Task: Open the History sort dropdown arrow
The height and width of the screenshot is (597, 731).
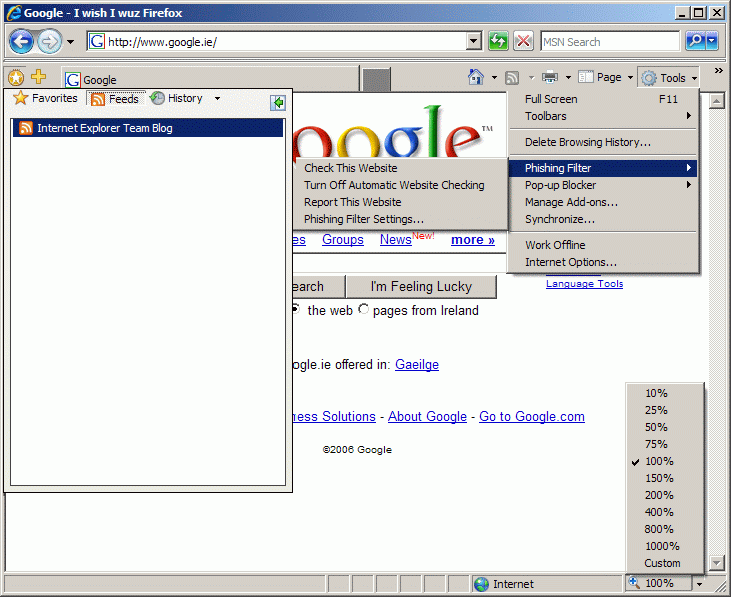Action: (217, 99)
